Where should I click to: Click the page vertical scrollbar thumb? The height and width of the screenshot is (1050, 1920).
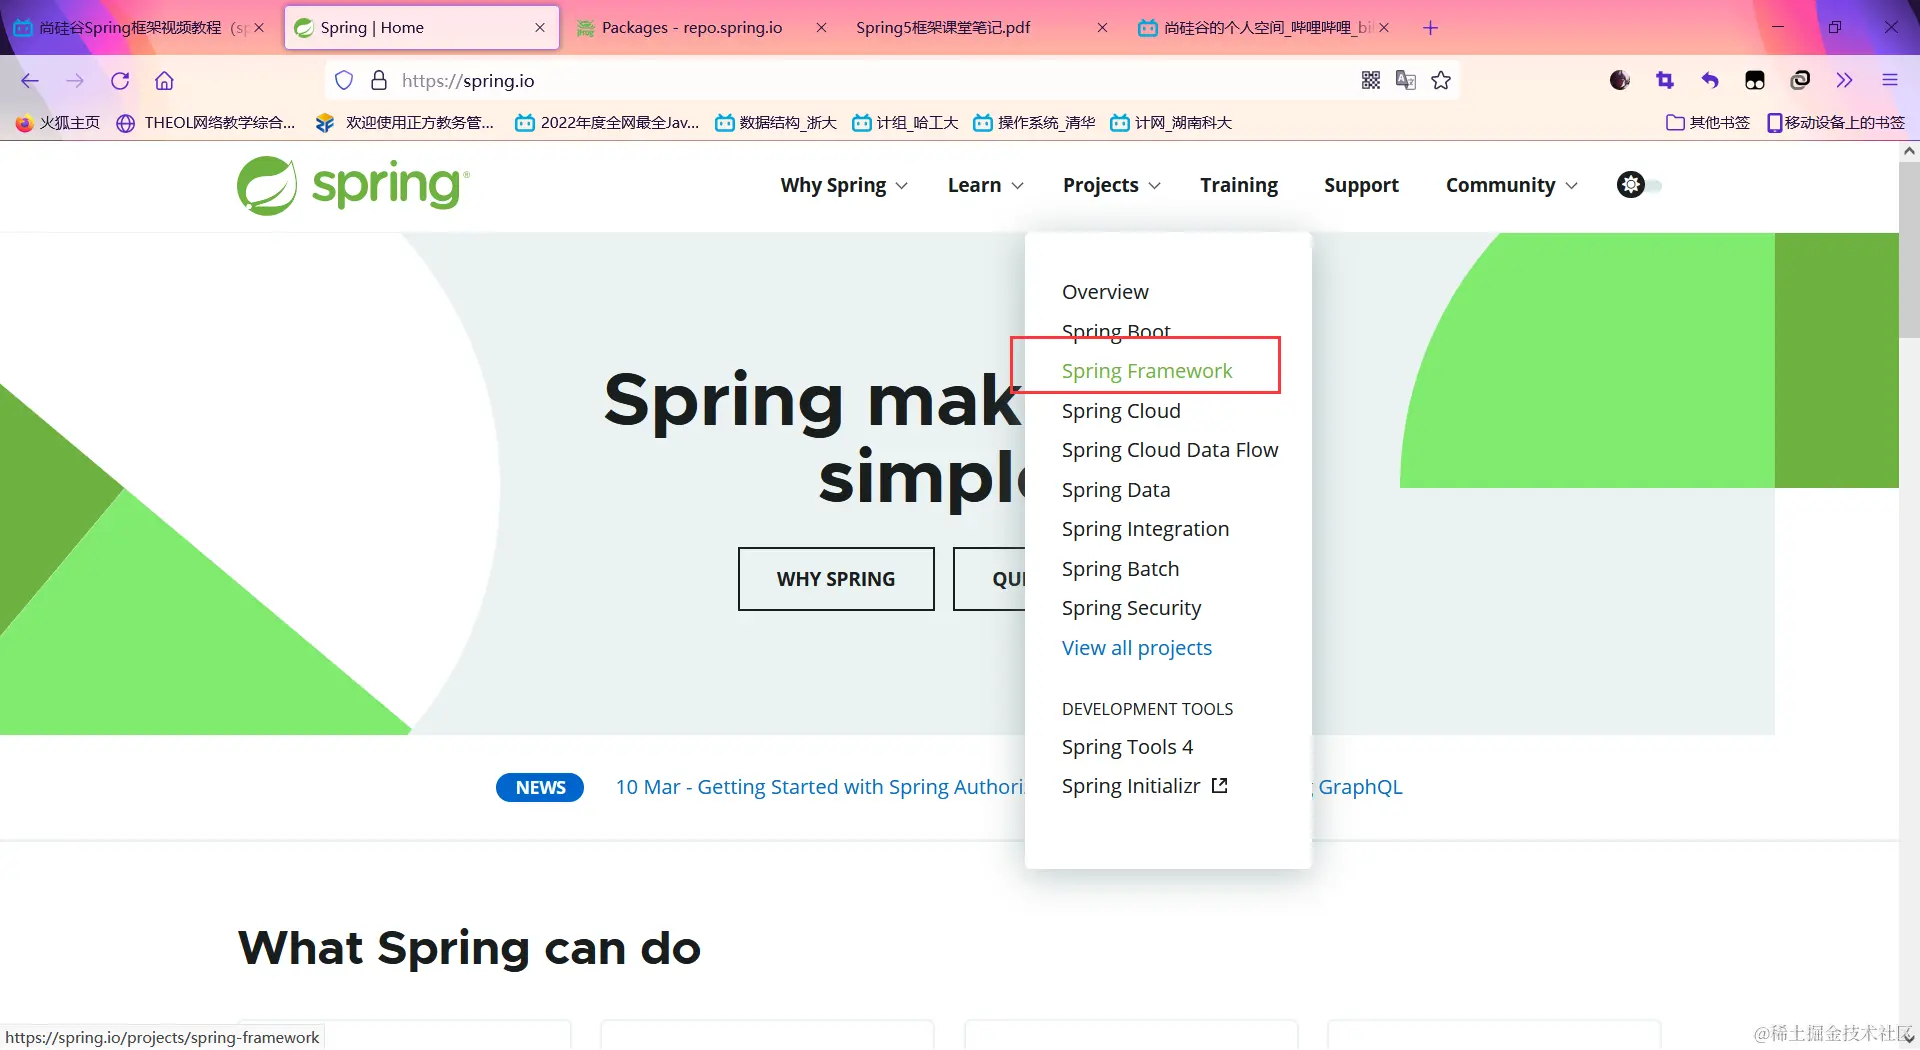click(x=1909, y=248)
